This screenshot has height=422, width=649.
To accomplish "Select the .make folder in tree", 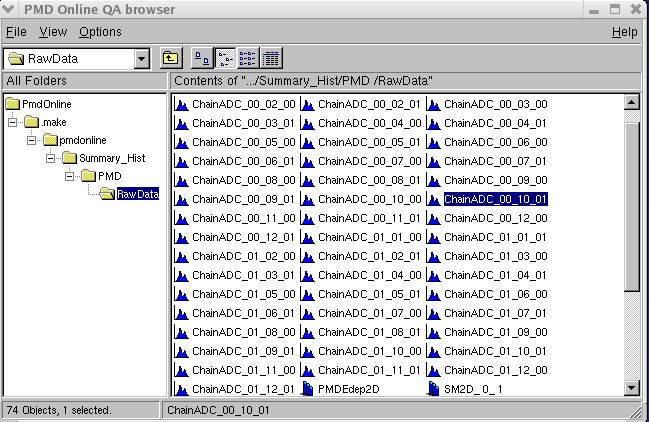I will coord(46,122).
